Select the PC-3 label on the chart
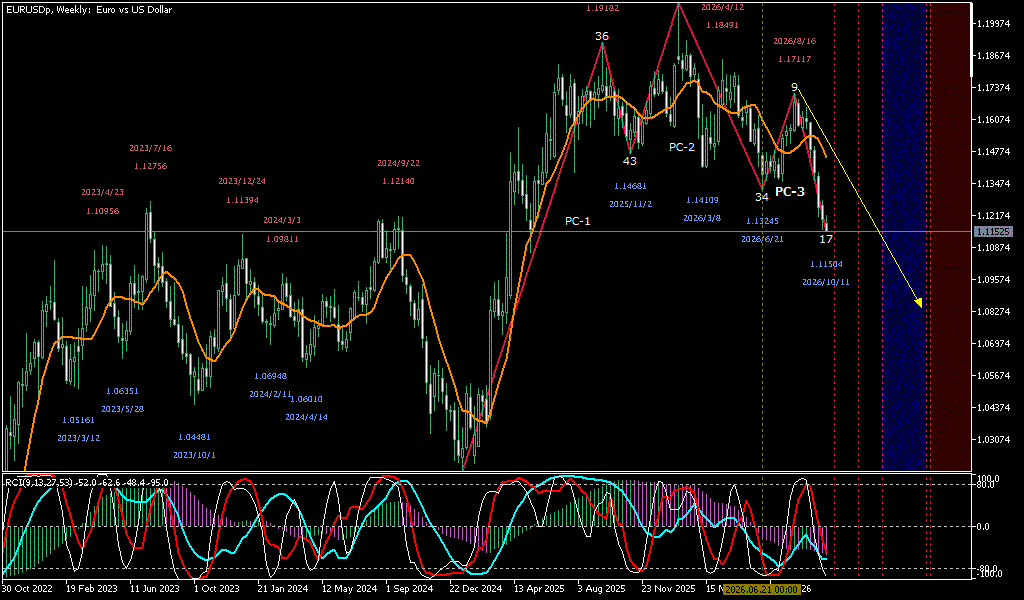The height and width of the screenshot is (600, 1024). [x=790, y=192]
